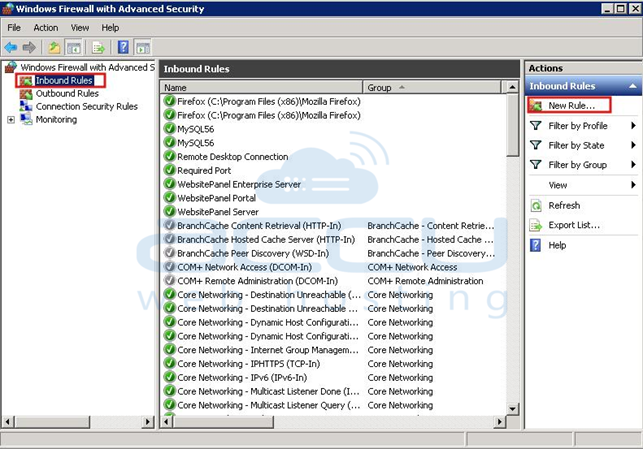643x449 pixels.
Task: Select Inbound Rules in the tree
Action: click(x=64, y=80)
